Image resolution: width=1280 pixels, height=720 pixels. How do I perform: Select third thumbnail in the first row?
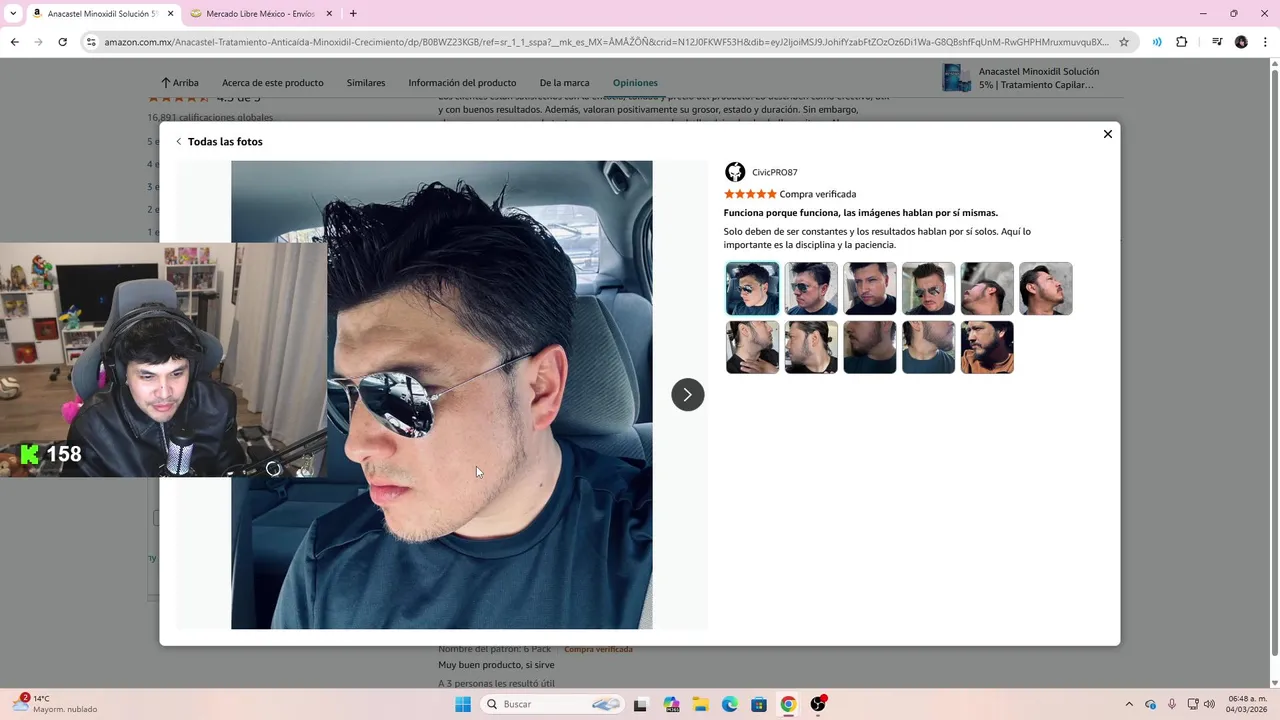click(x=870, y=289)
